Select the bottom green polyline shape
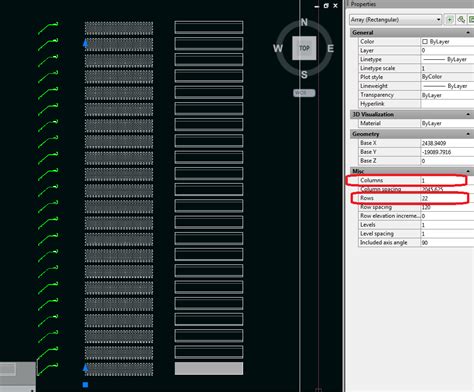 (x=48, y=370)
